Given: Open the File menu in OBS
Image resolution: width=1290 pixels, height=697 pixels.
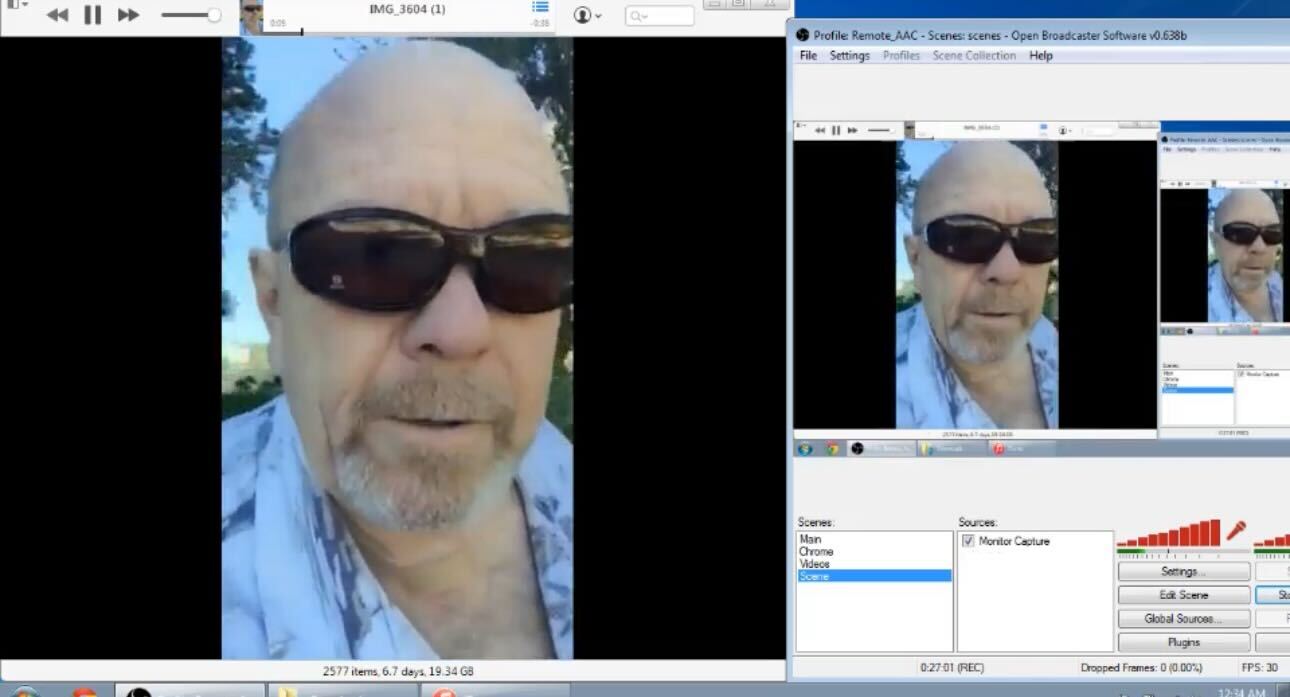Looking at the screenshot, I should click(808, 56).
